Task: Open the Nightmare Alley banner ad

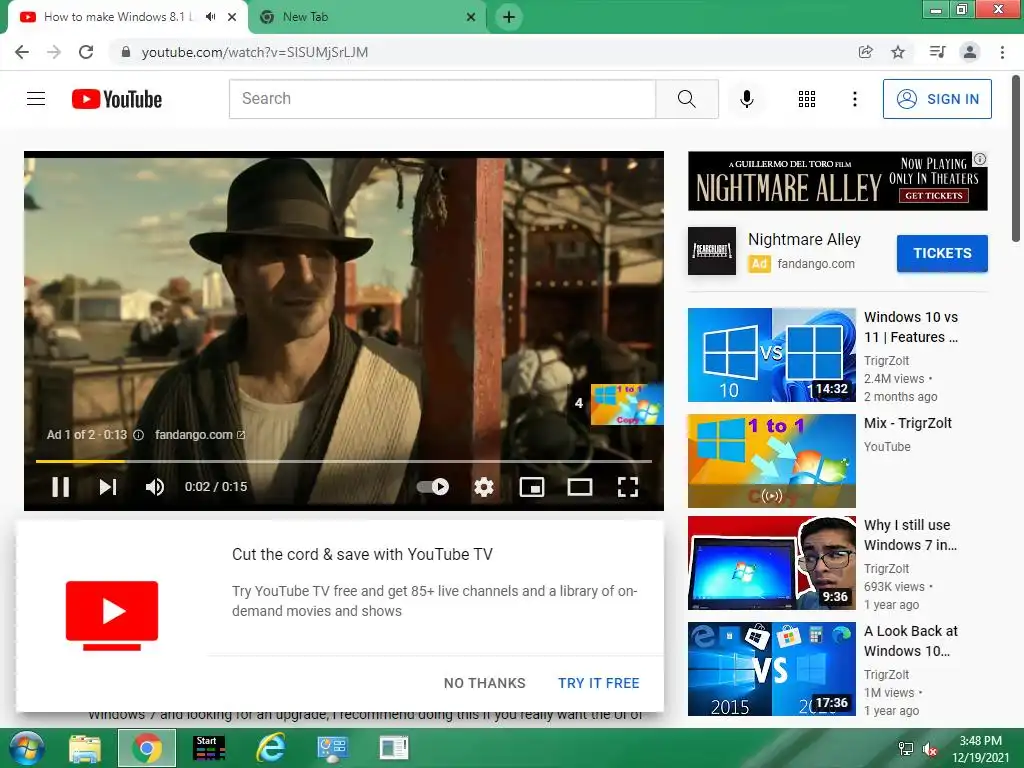Action: [x=837, y=181]
